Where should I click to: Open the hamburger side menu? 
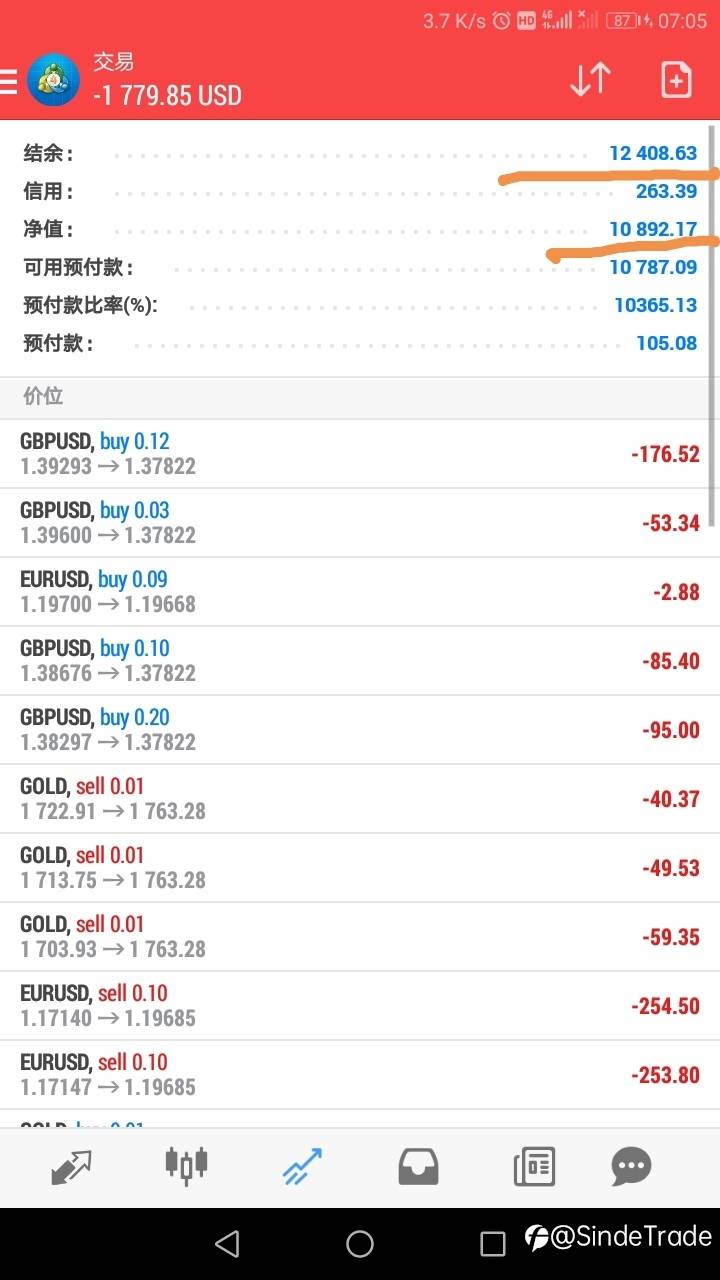[x=9, y=81]
